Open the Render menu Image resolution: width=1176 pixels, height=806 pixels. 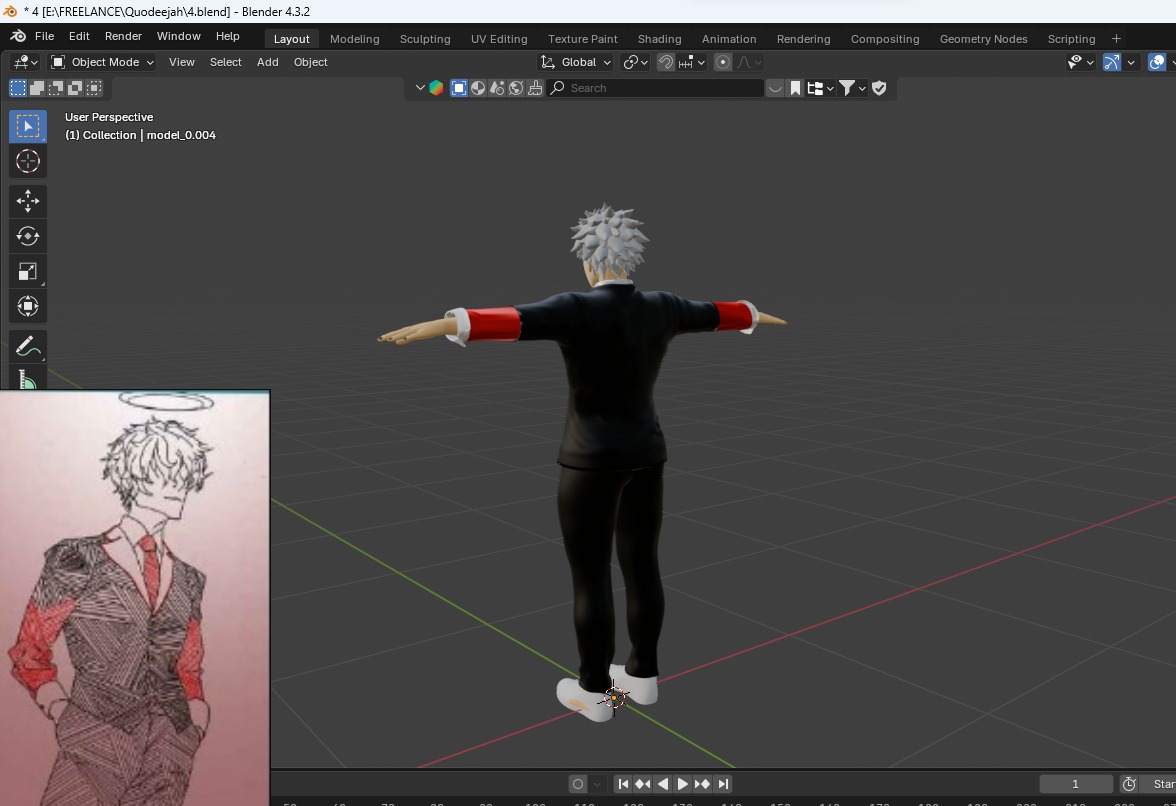pyautogui.click(x=122, y=36)
